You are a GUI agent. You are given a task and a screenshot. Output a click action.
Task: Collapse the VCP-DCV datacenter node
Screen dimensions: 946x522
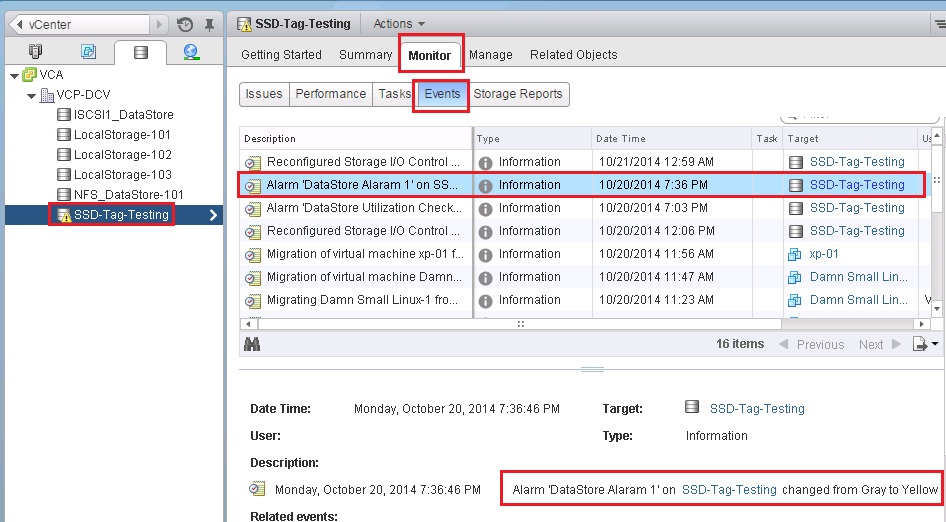tap(31, 96)
